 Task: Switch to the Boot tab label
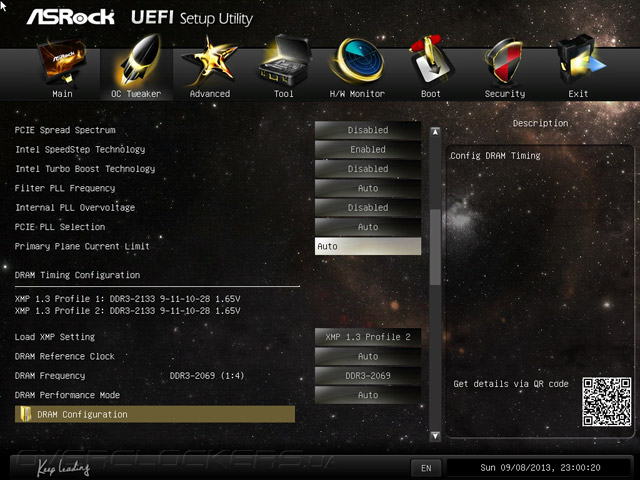coord(431,94)
